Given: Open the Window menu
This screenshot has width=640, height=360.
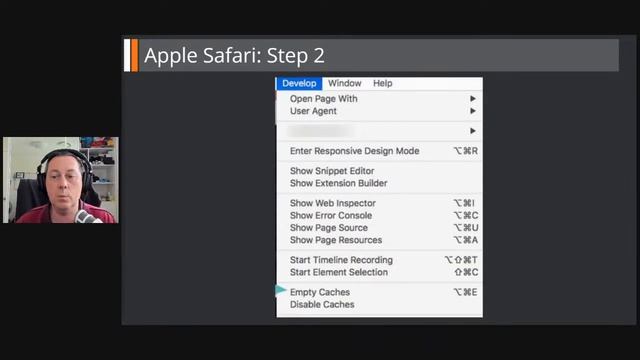Looking at the screenshot, I should [344, 83].
